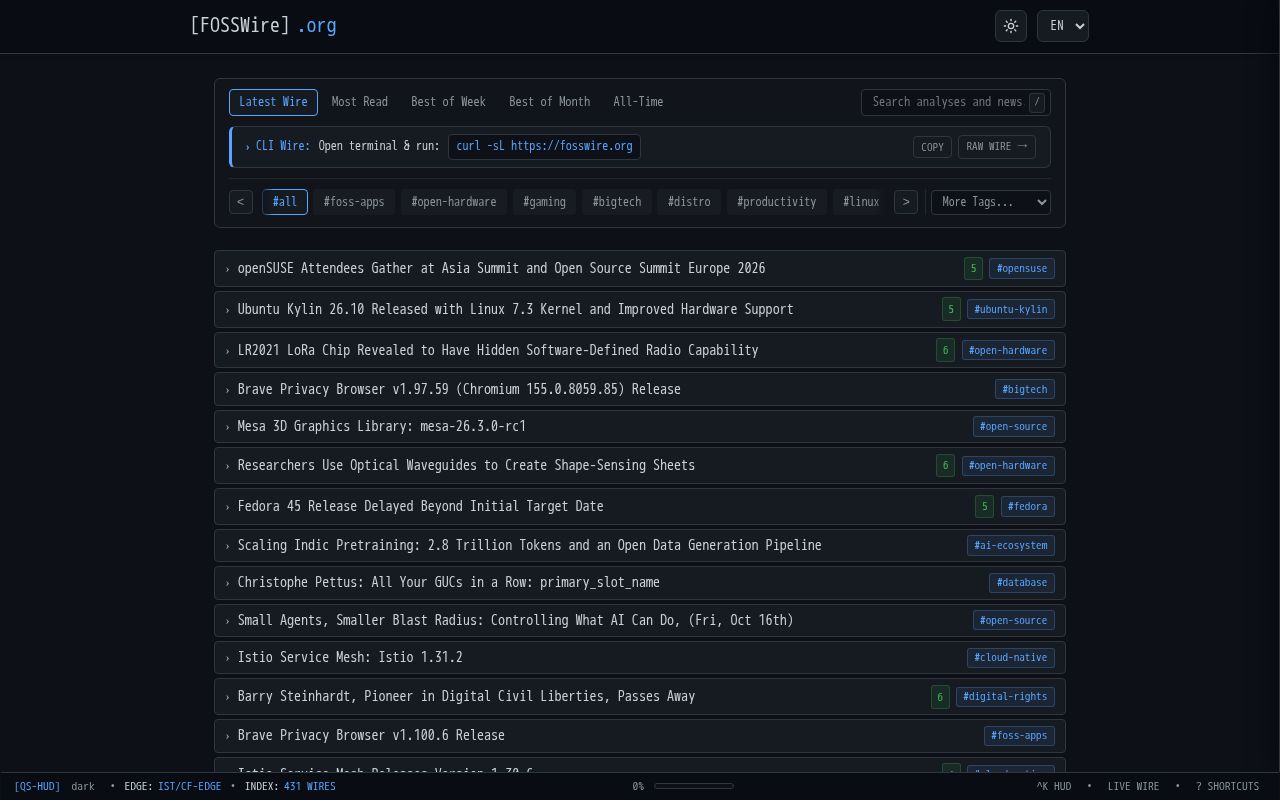Select the Latest Wire tab

click(x=273, y=102)
